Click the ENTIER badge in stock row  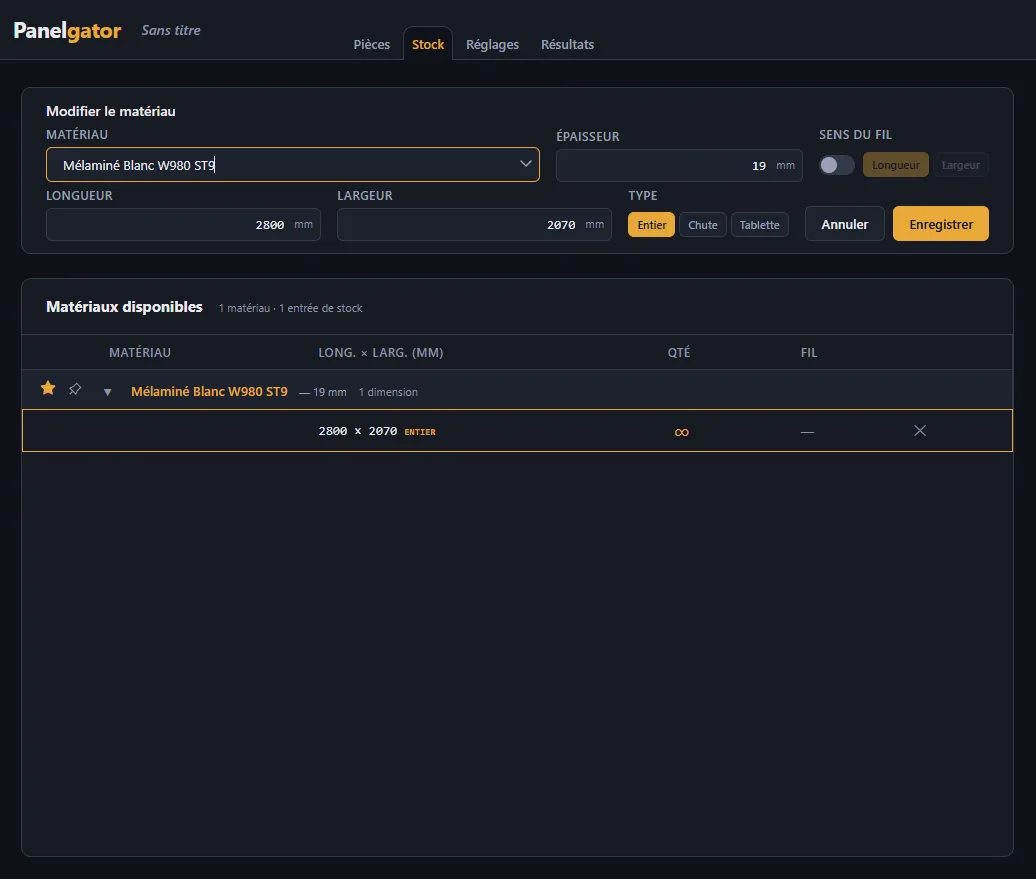coord(420,432)
